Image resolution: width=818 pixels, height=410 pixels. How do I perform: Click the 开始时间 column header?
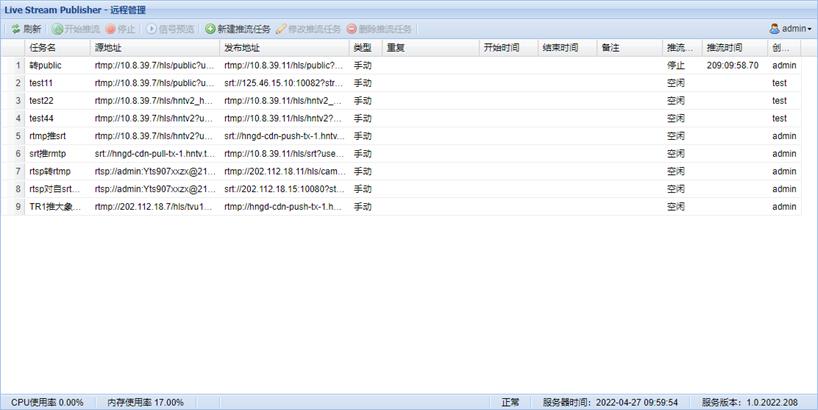click(508, 47)
